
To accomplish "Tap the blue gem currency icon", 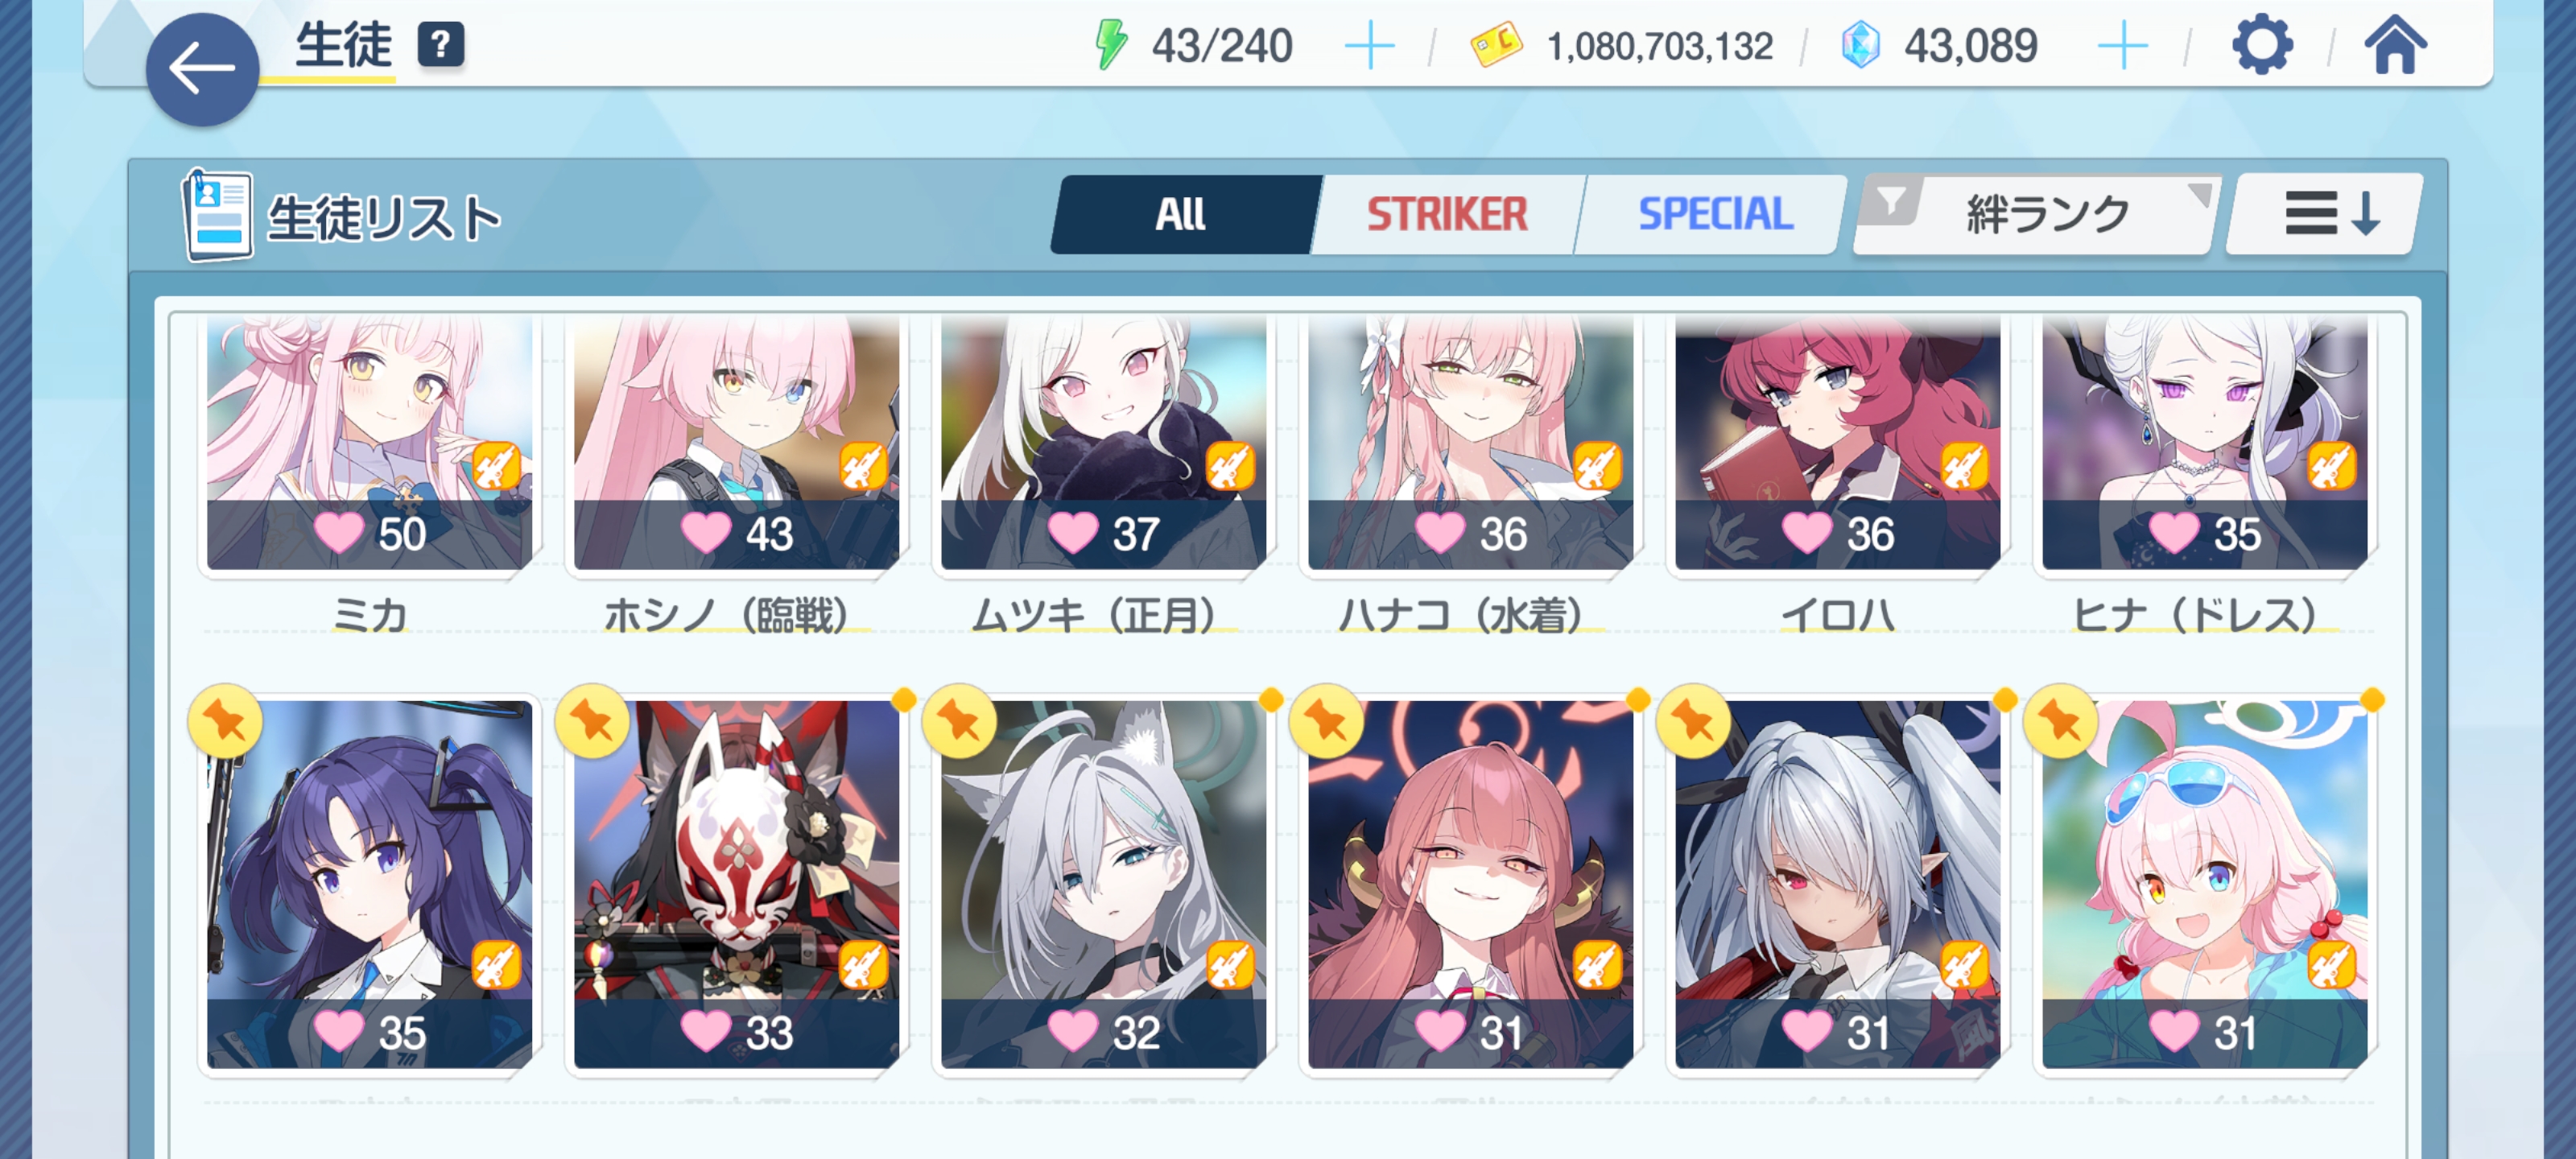I will (x=1861, y=46).
